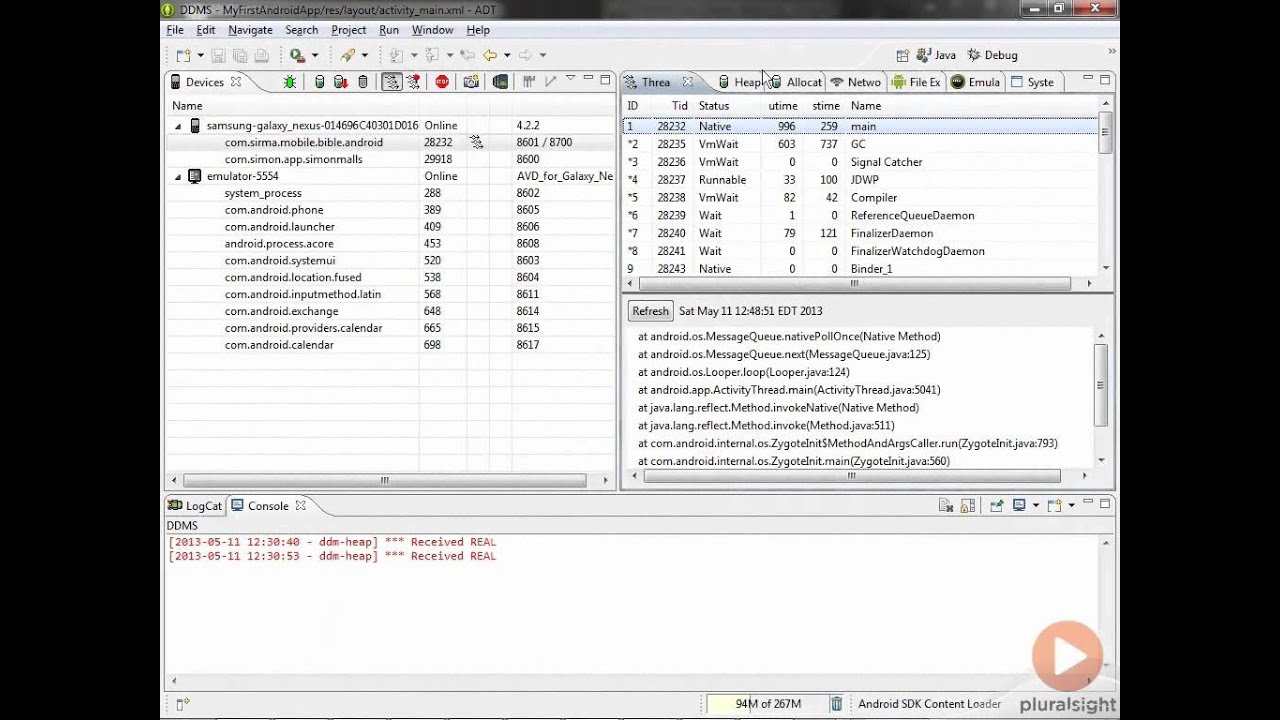Click the Maximize button of Devices panel

(x=605, y=79)
